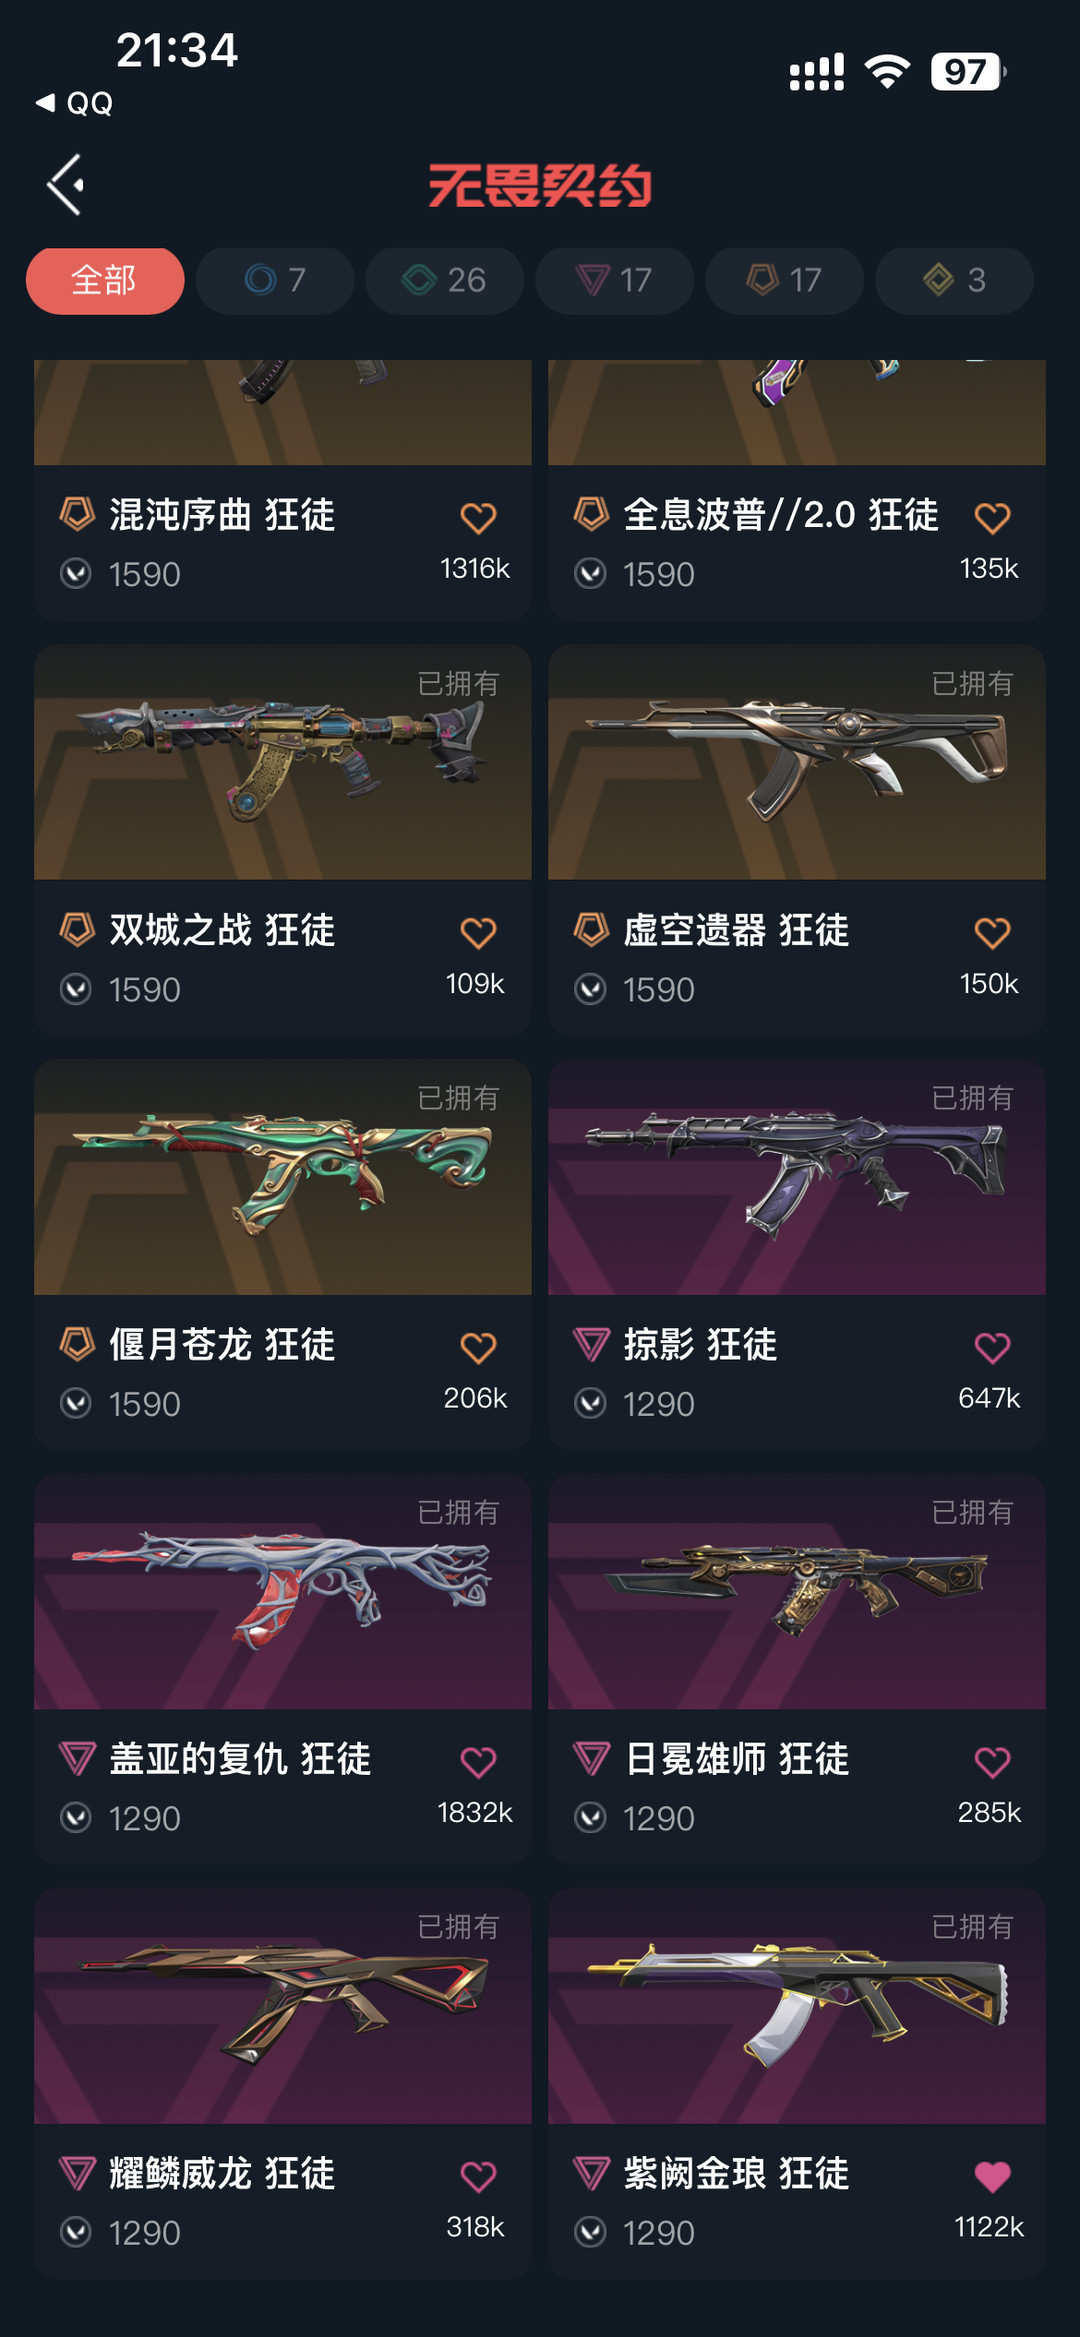The height and width of the screenshot is (2337, 1080).
Task: View the 掠影 狂徒 skin image
Action: pos(797,1177)
